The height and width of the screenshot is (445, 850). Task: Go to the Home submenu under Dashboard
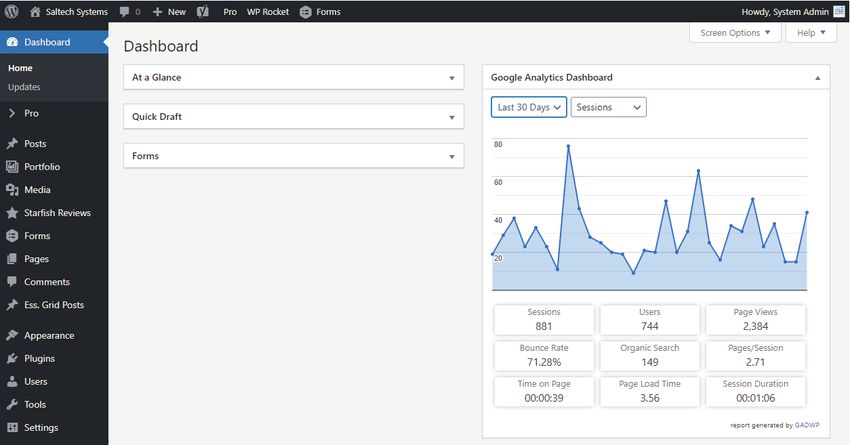20,68
